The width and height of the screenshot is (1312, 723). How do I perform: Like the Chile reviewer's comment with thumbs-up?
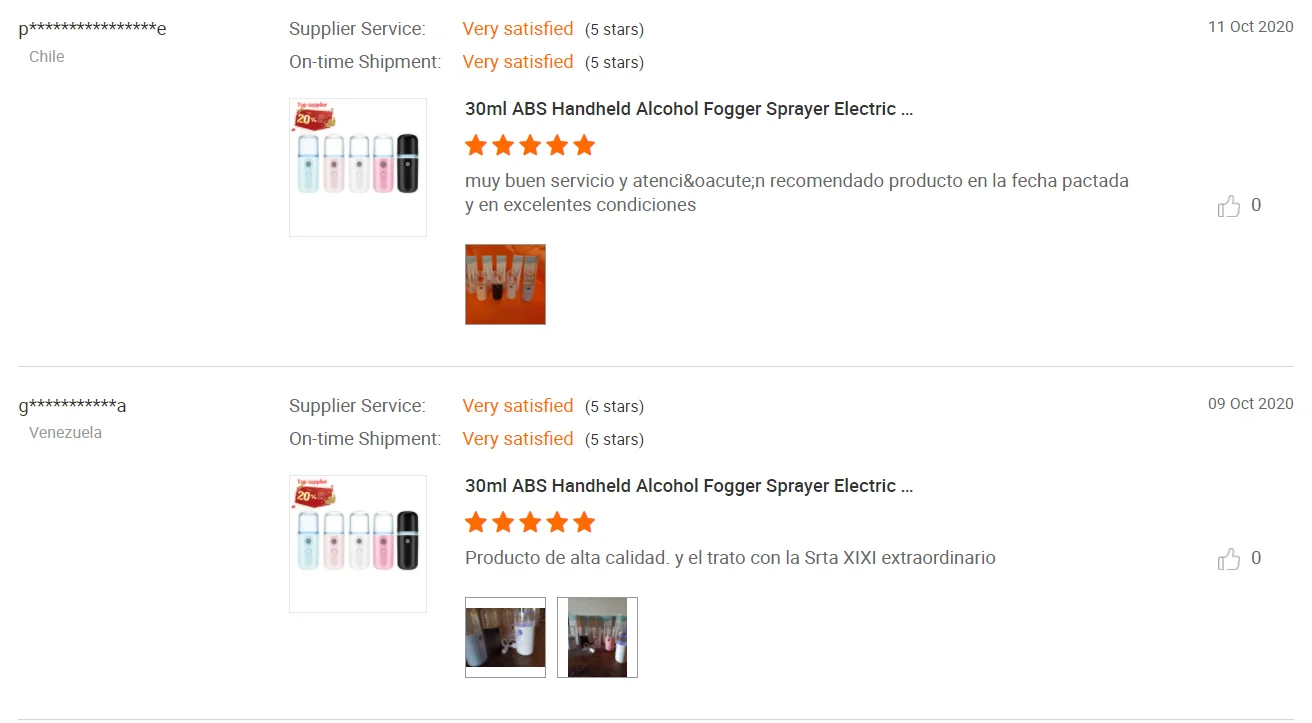point(1228,206)
